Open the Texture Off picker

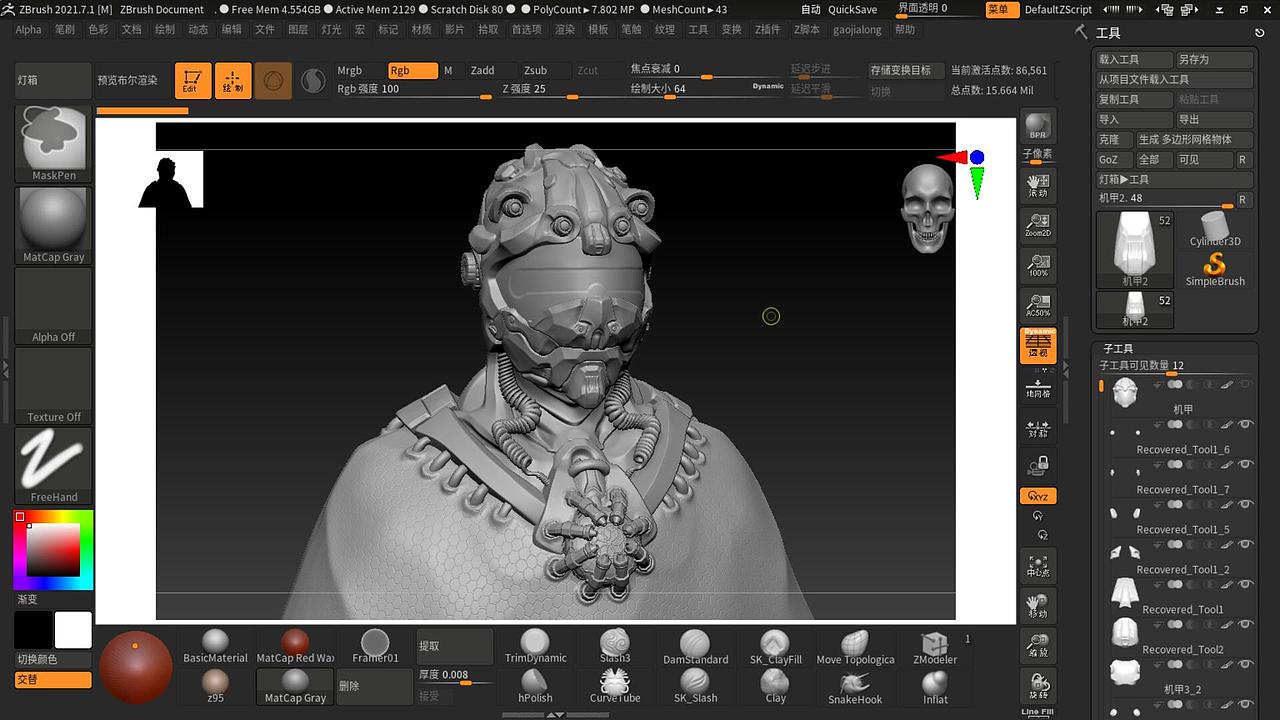tap(54, 385)
